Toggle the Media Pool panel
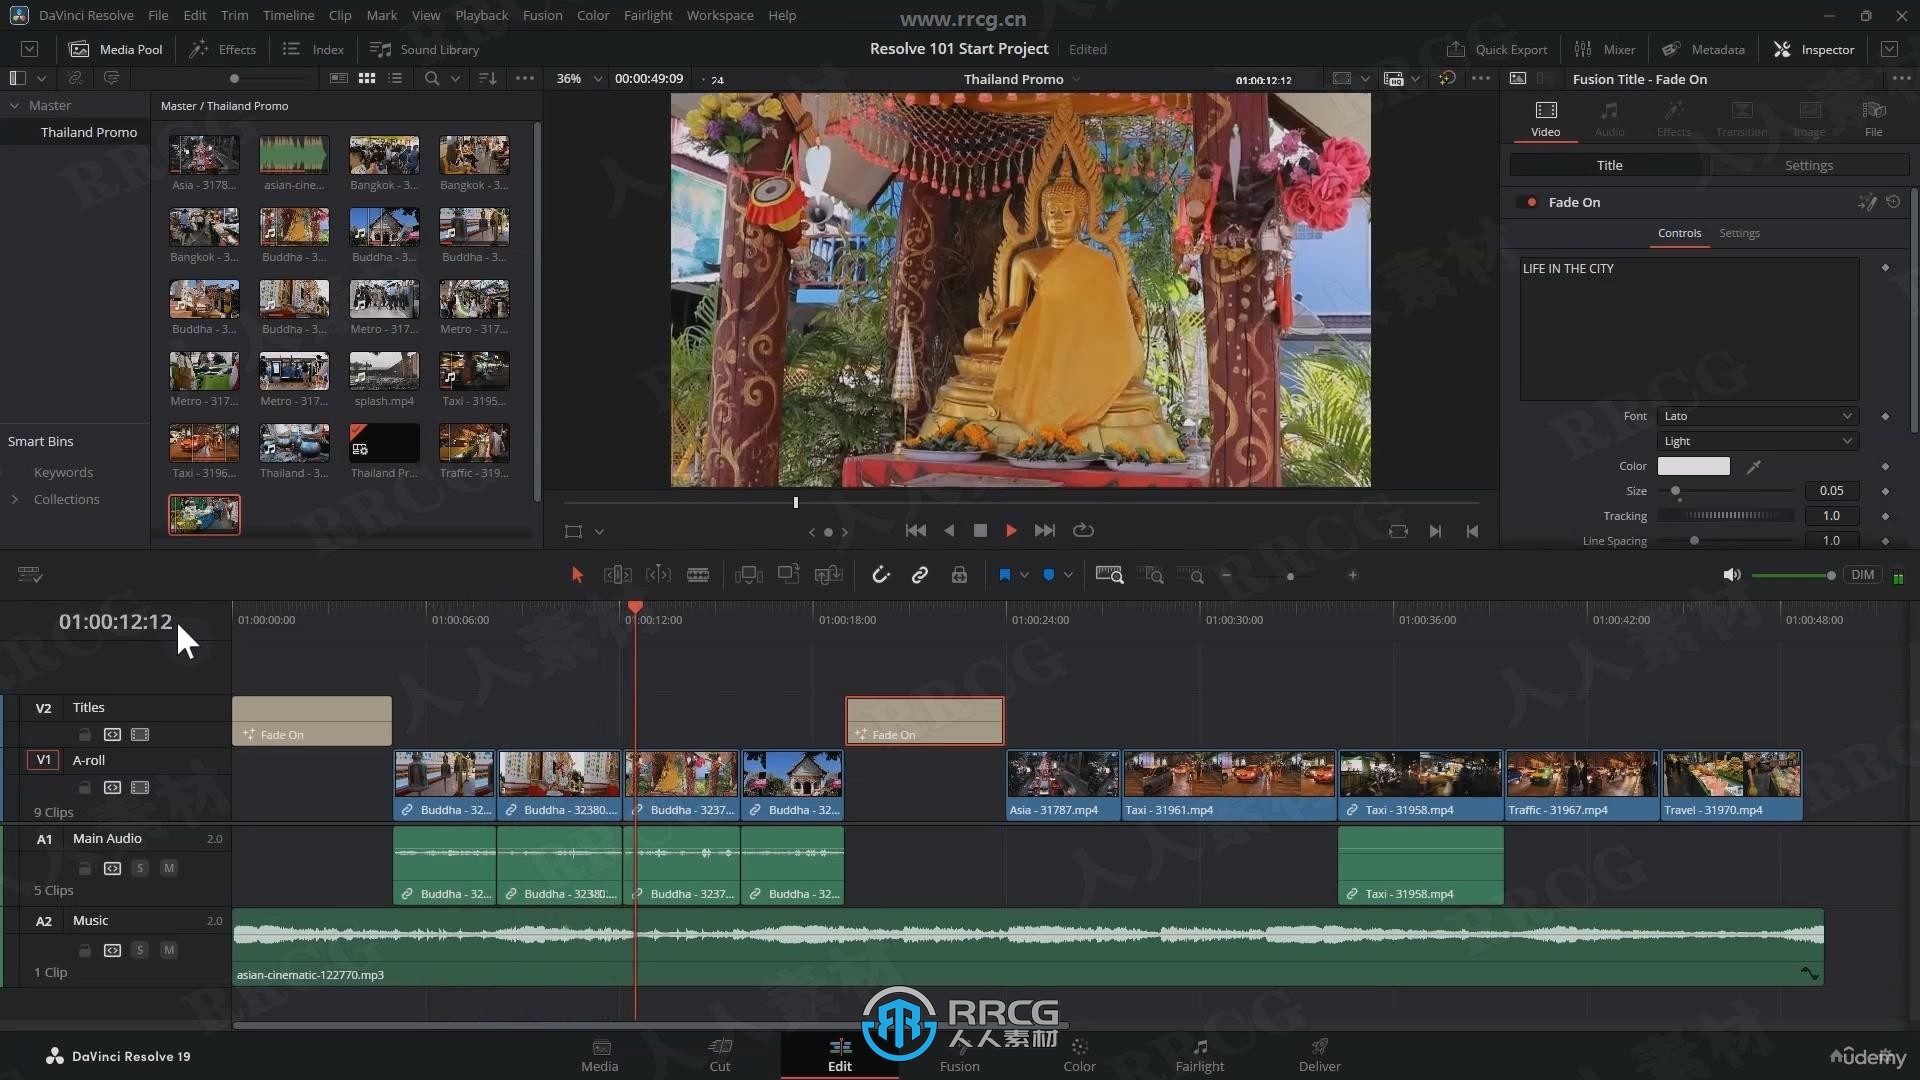The image size is (1920, 1080). tap(116, 49)
